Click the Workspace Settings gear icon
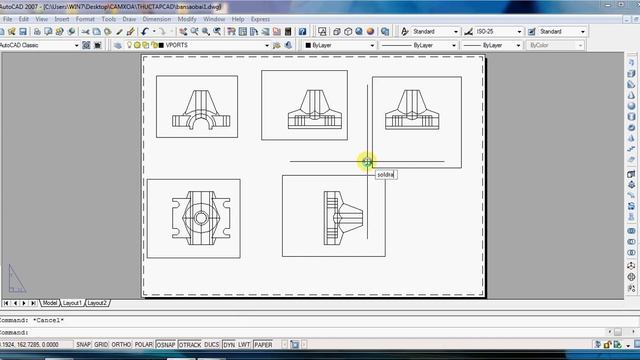Viewport: 640px width, 360px height. click(86, 45)
